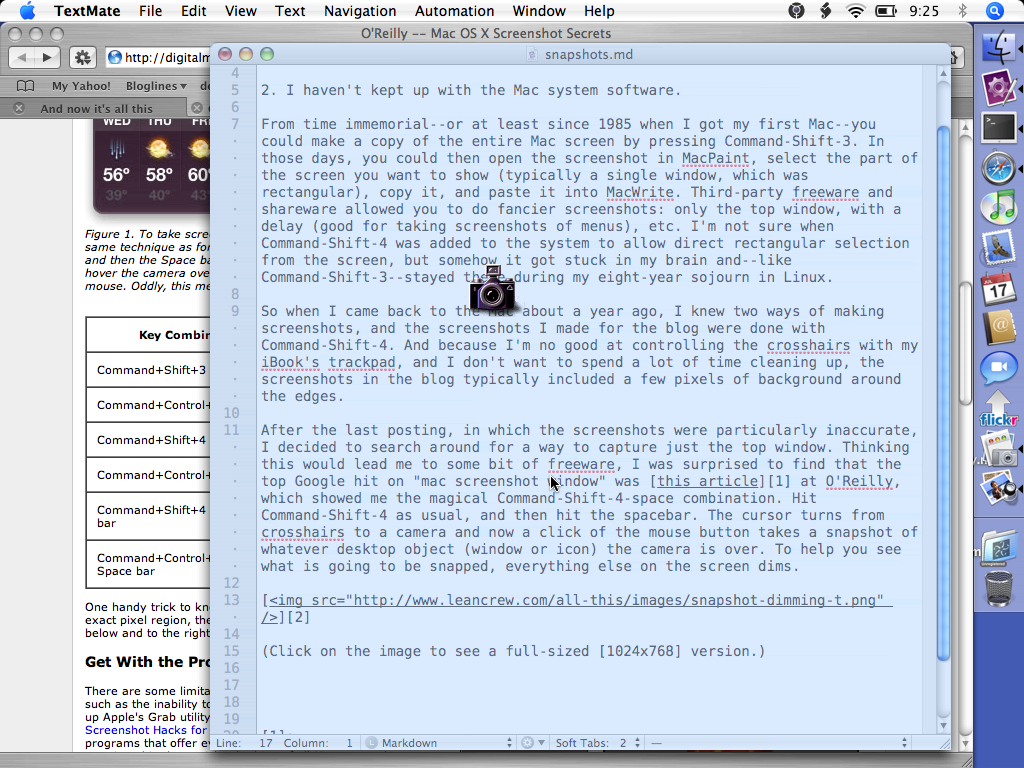Click the globe icon in Safari's address bar
The height and width of the screenshot is (768, 1024).
point(115,57)
